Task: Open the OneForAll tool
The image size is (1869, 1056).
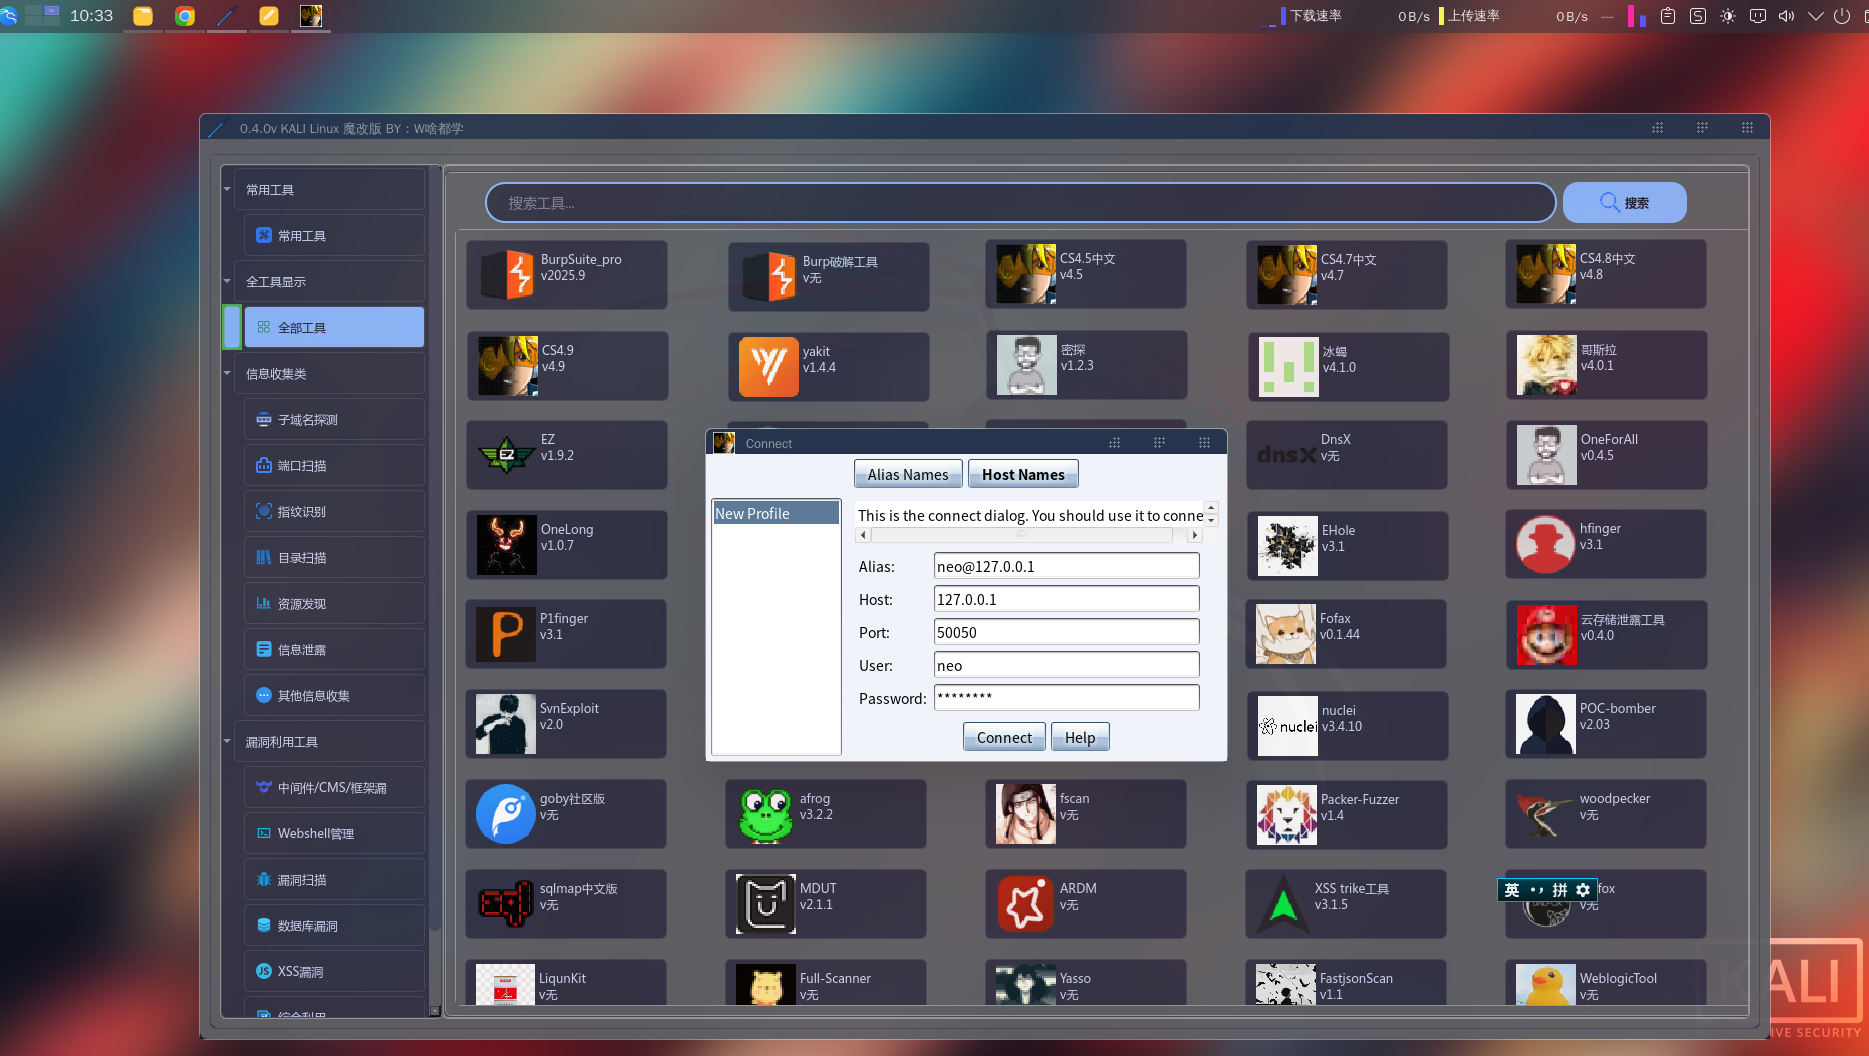Action: click(x=1605, y=455)
